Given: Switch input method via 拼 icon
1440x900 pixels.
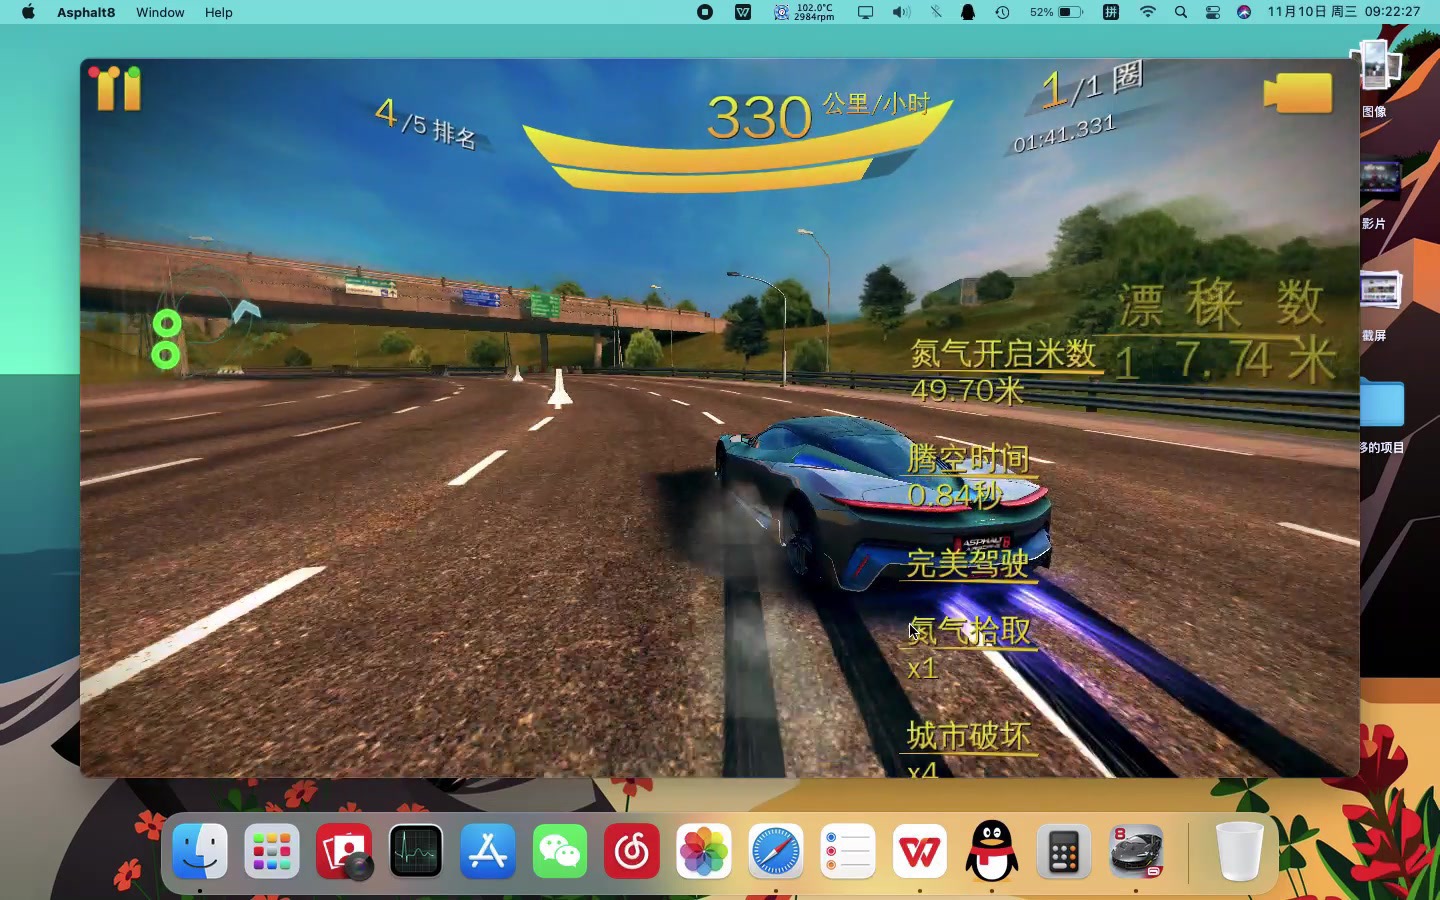Looking at the screenshot, I should click(x=1111, y=12).
